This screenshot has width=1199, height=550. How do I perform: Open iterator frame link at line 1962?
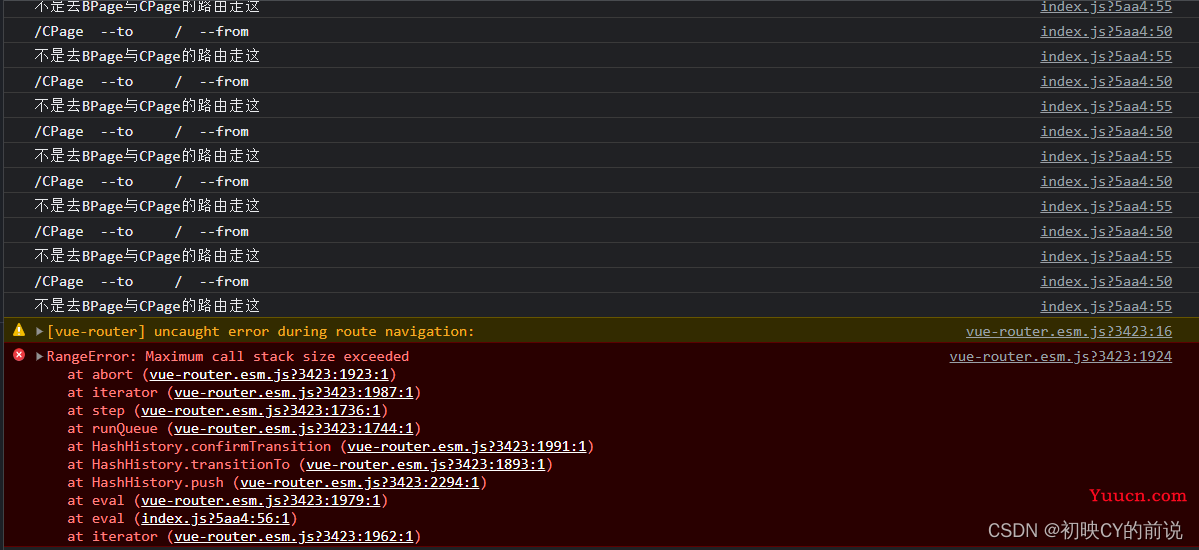tap(294, 536)
